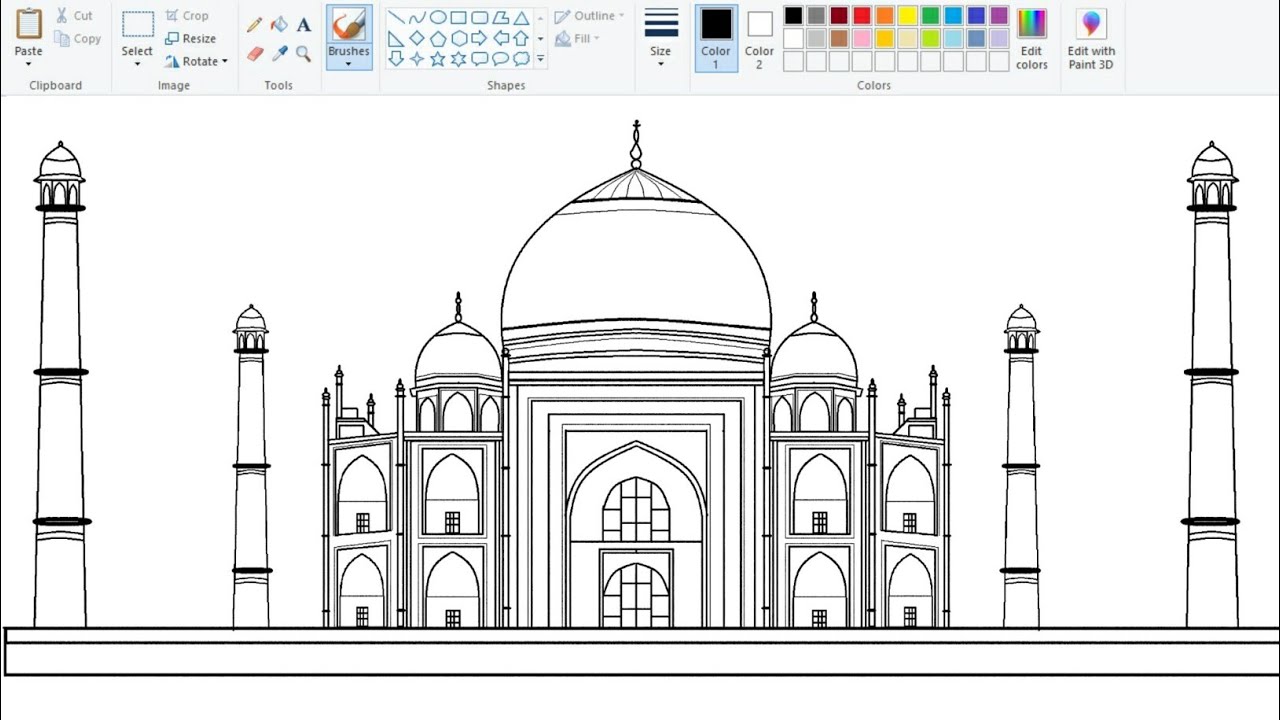Select the Color picker eyedropper tool

coord(279,53)
